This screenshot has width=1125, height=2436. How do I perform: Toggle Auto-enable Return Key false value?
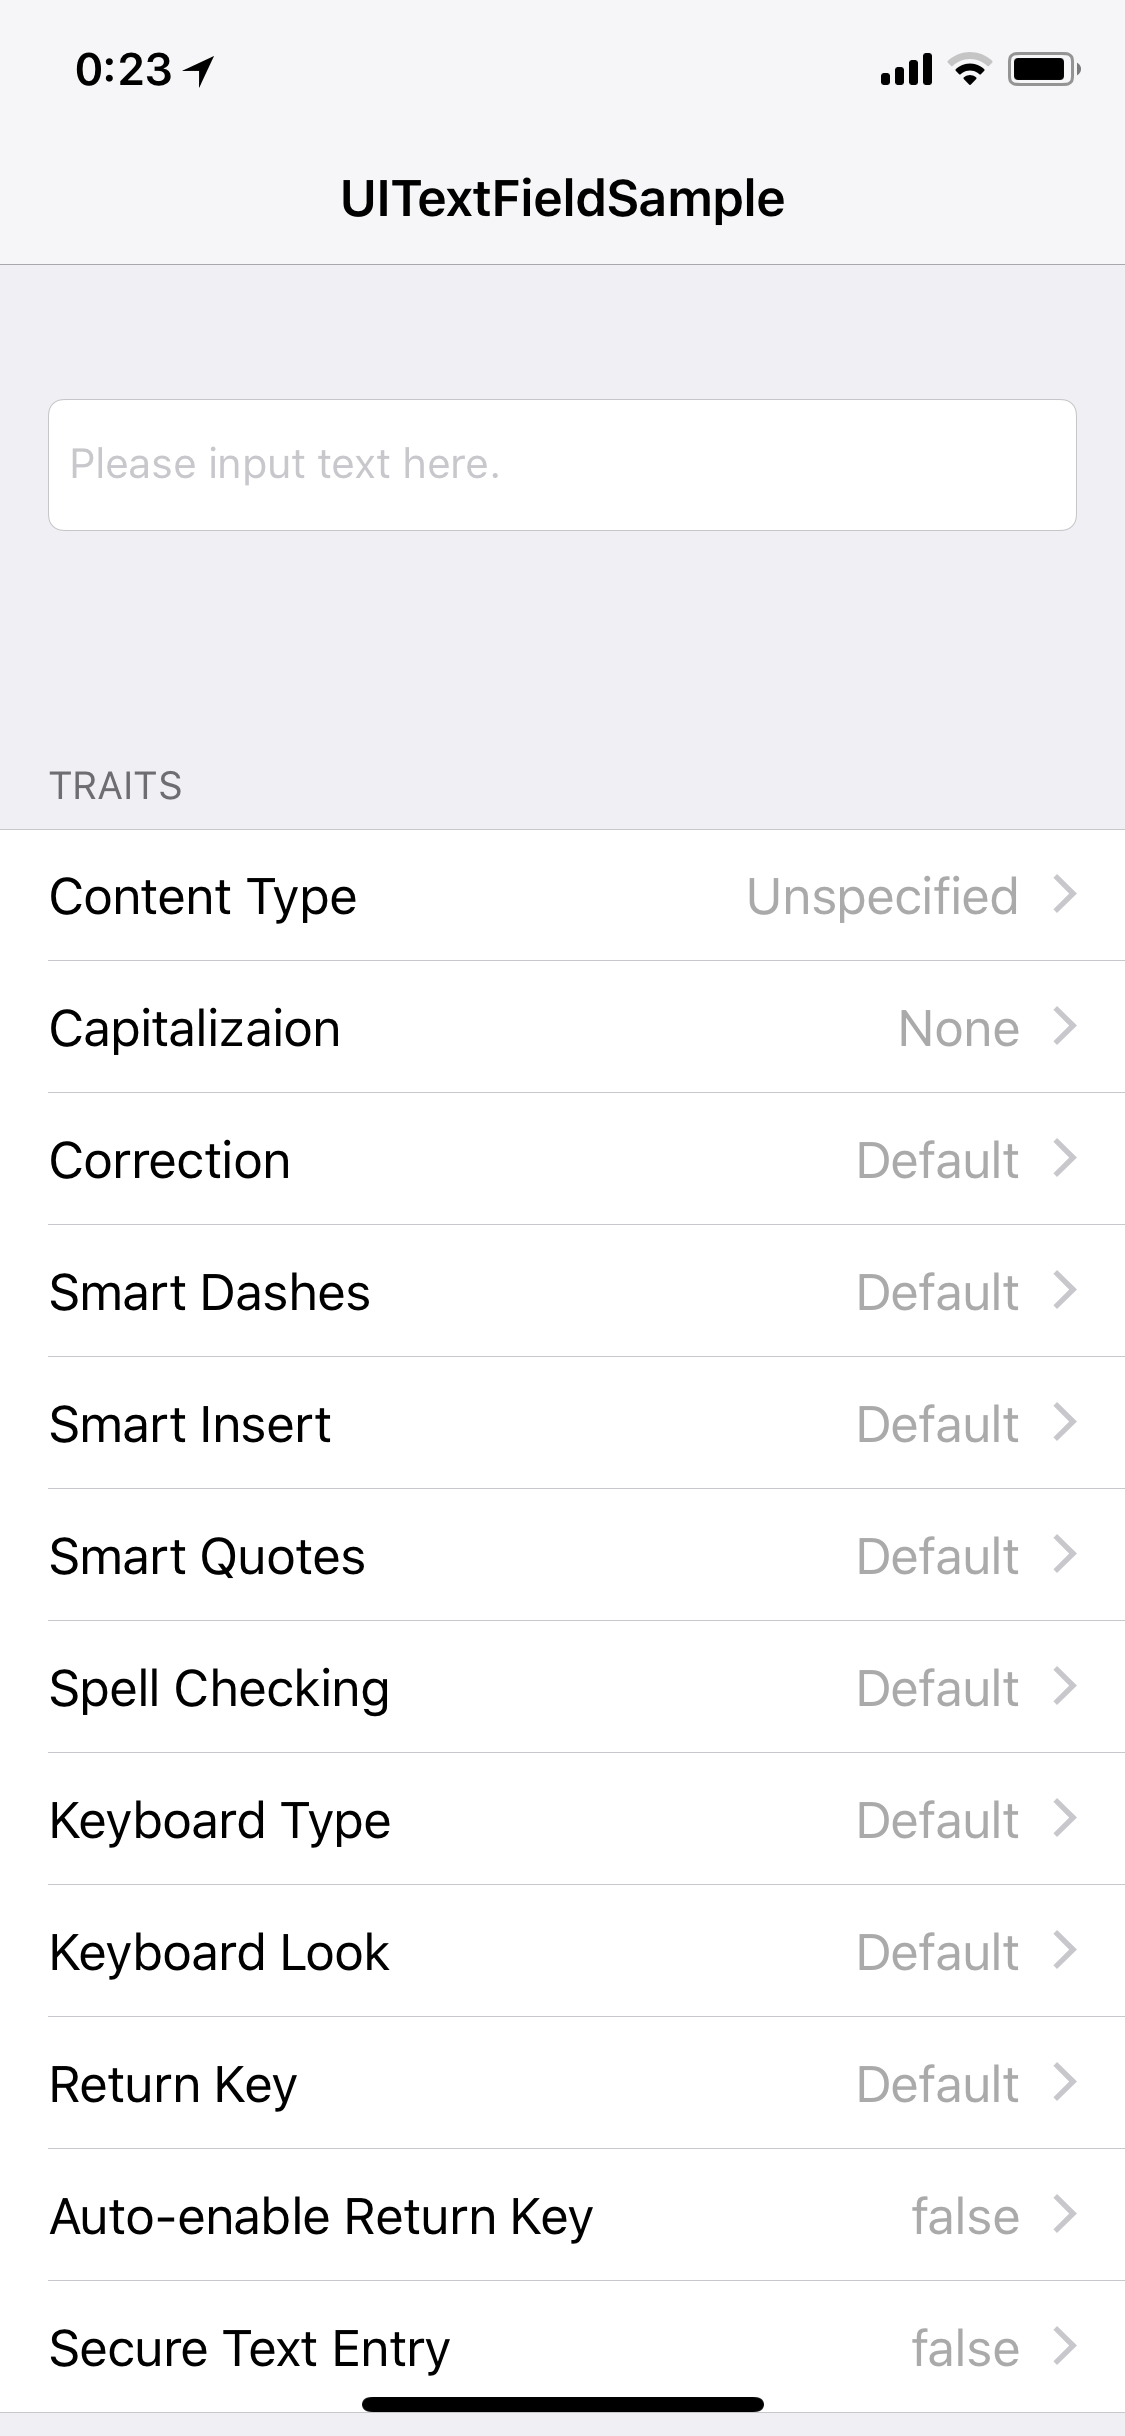pyautogui.click(x=965, y=2216)
